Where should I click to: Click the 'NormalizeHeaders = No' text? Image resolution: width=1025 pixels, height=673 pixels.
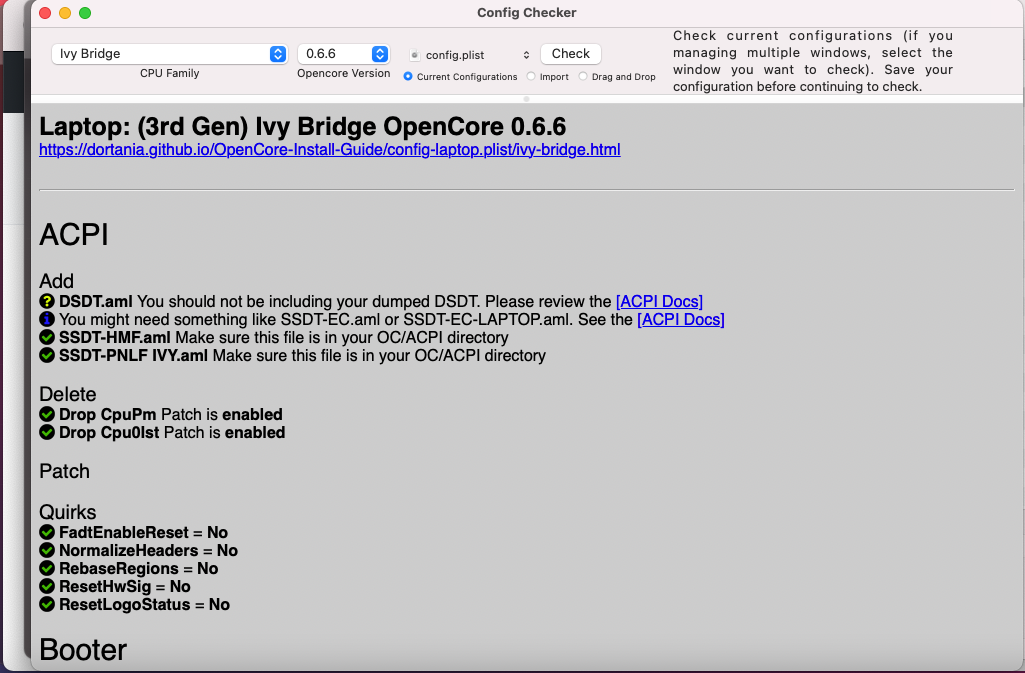pyautogui.click(x=148, y=550)
